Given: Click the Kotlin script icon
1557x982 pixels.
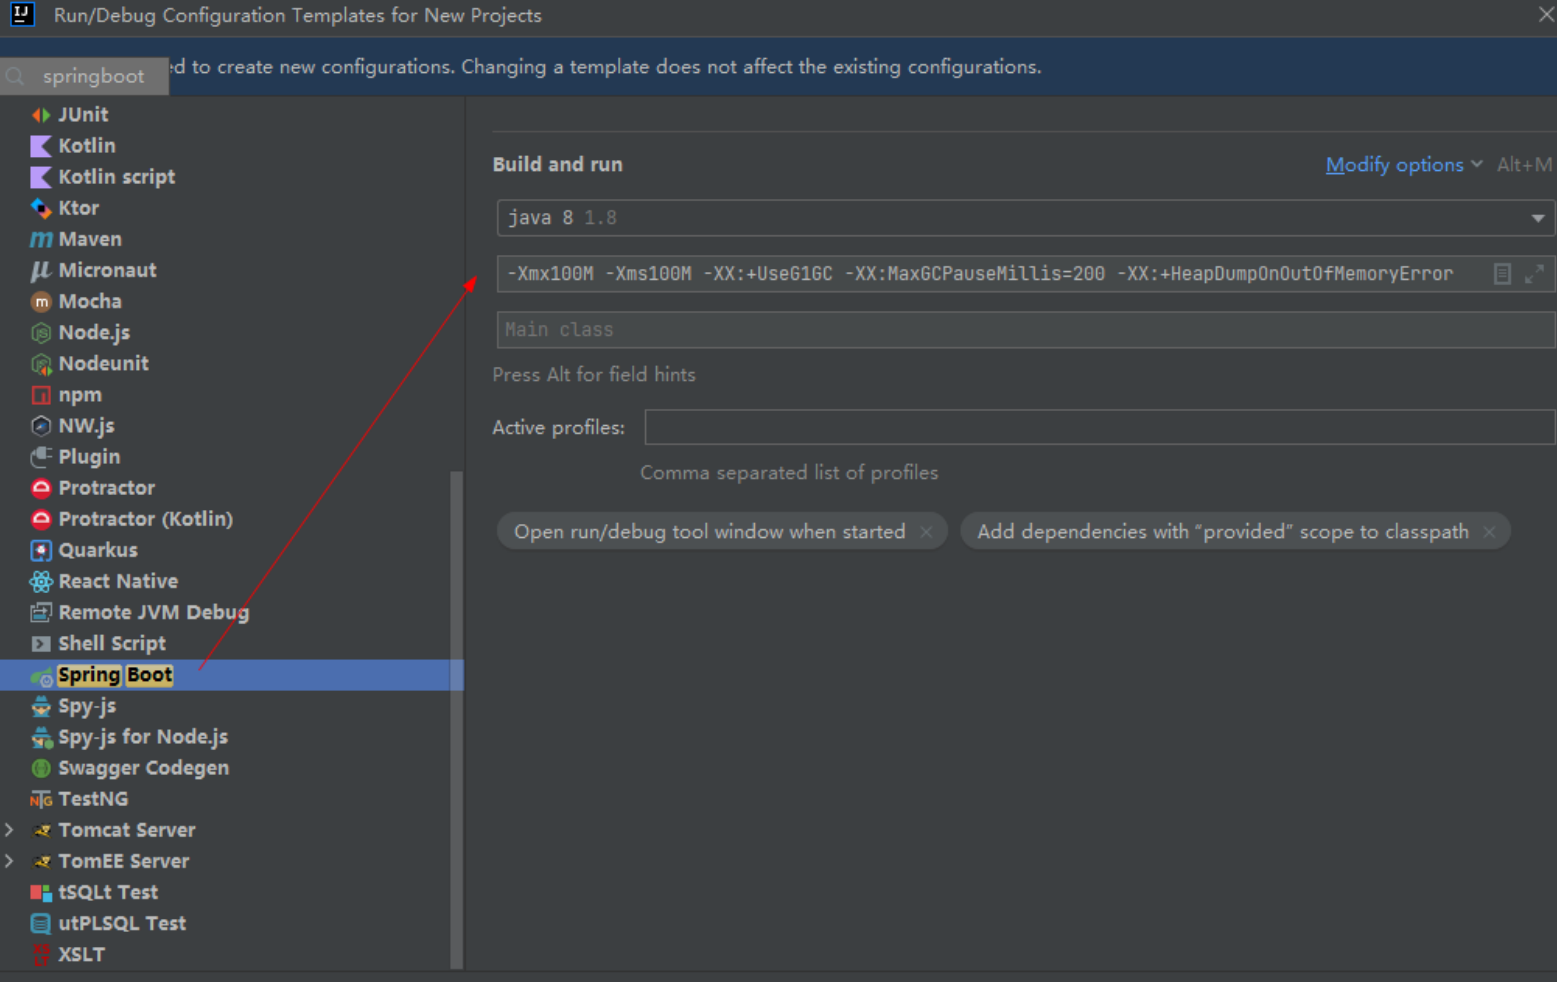Looking at the screenshot, I should tap(41, 177).
